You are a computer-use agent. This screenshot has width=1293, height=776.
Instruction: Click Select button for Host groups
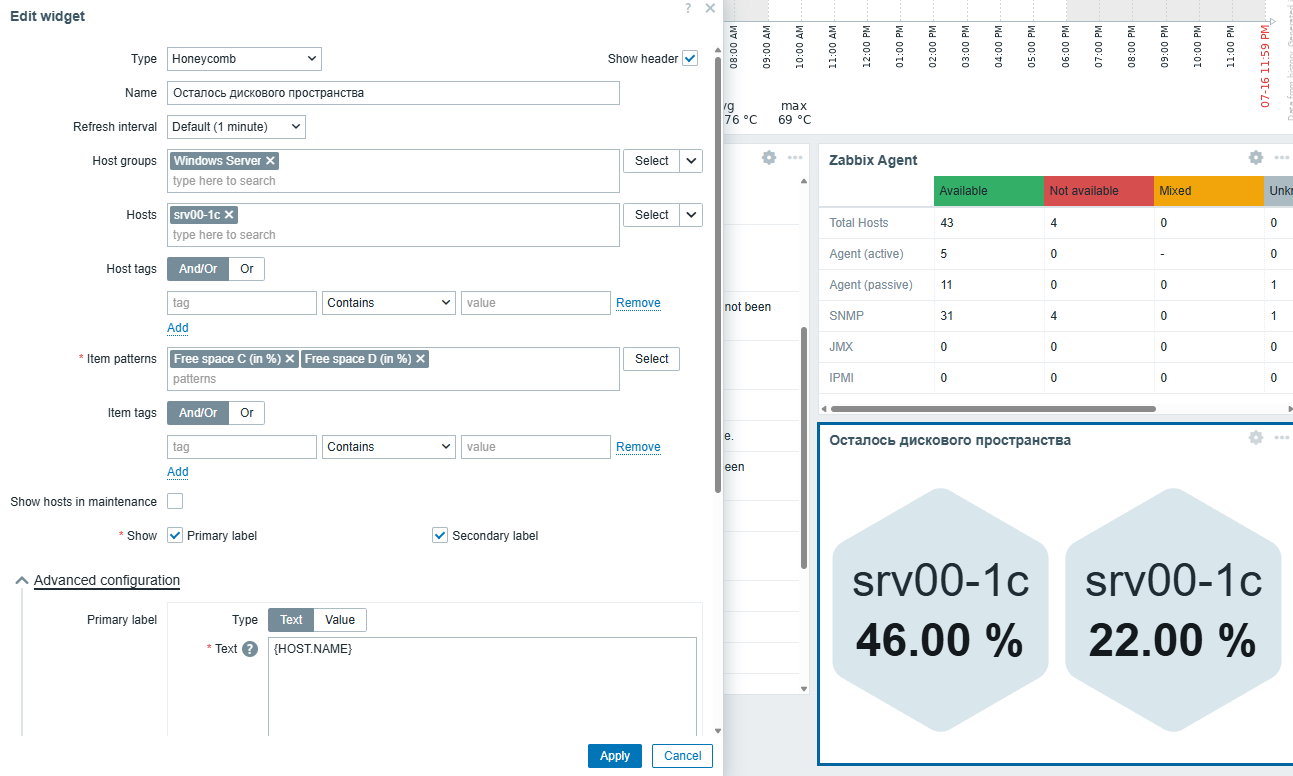point(652,161)
